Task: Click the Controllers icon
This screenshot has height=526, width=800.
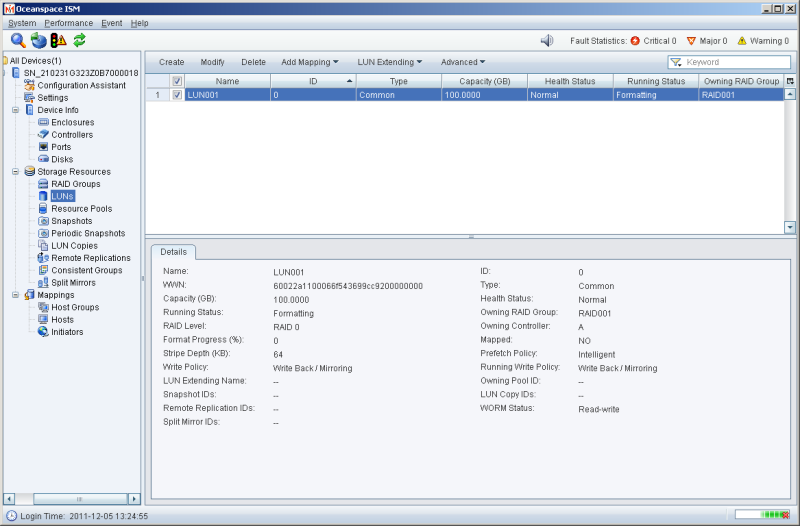Action: [x=43, y=135]
